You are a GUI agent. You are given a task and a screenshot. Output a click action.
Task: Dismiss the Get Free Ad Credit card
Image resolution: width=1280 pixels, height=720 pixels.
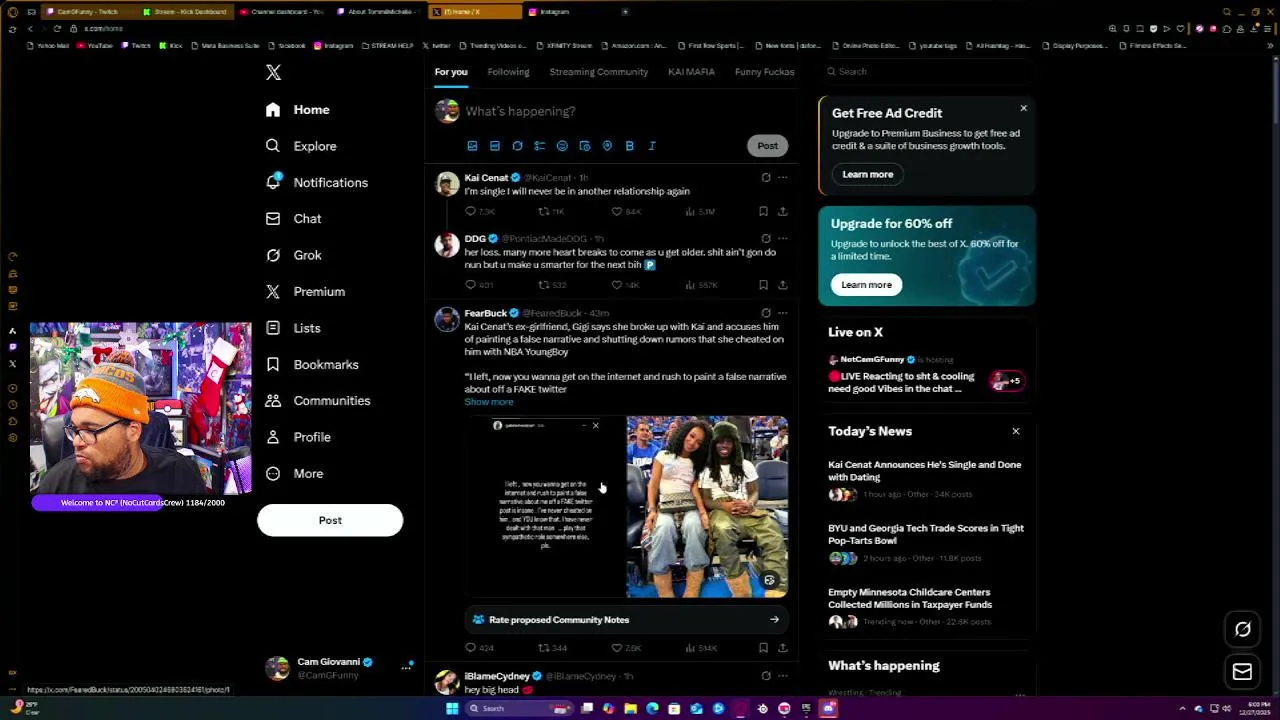tap(1023, 108)
